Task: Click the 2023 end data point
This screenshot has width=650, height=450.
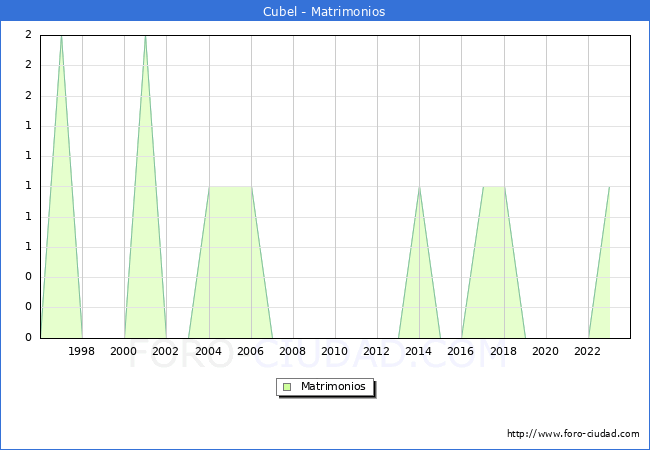Action: point(609,187)
